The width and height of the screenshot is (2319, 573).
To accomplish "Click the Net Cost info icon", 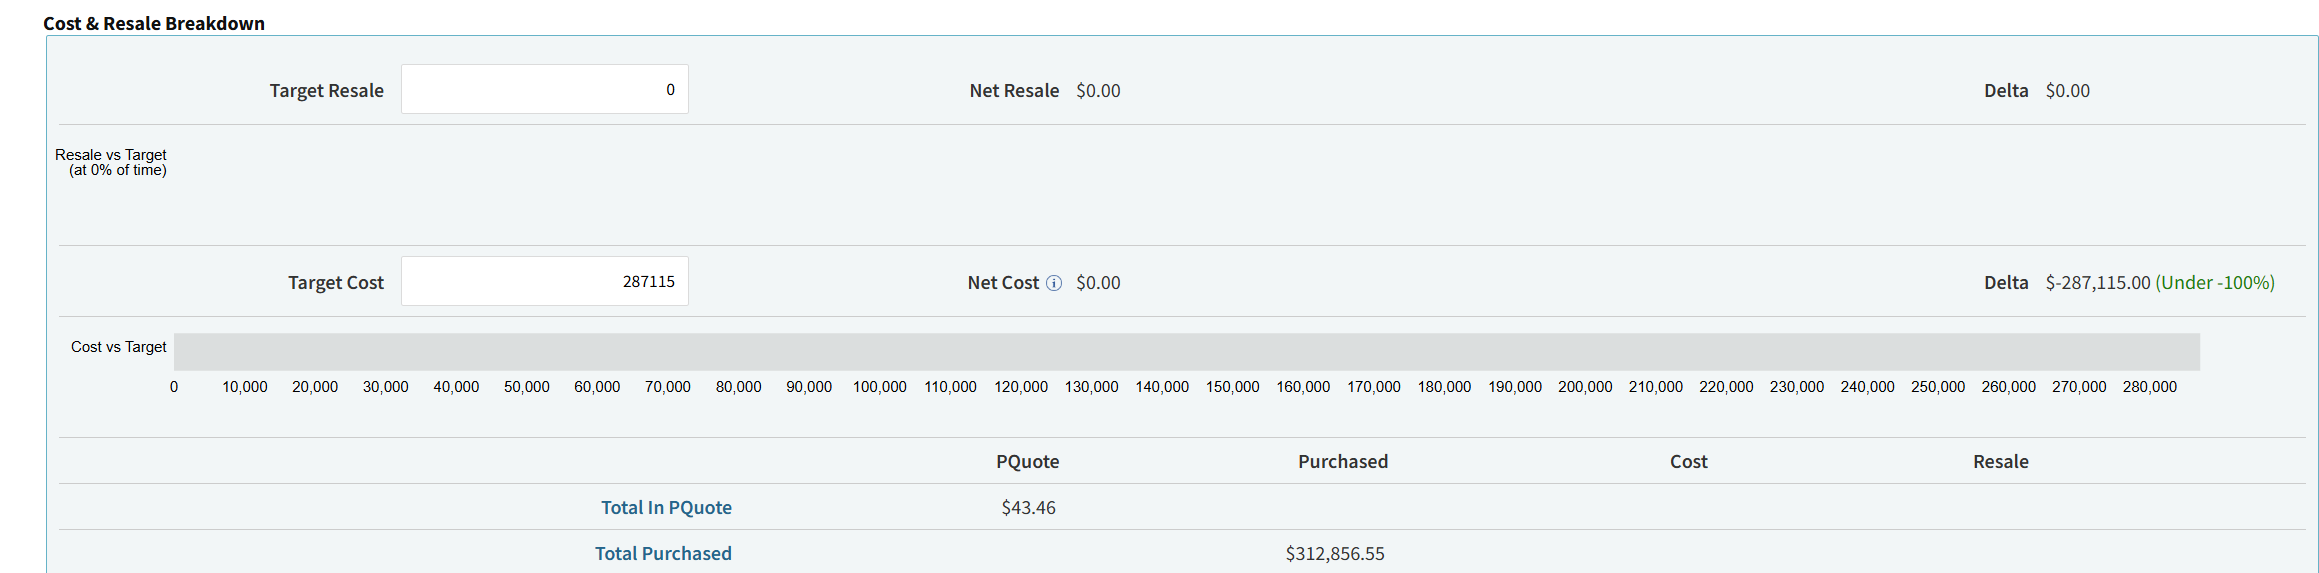I will pos(1054,283).
